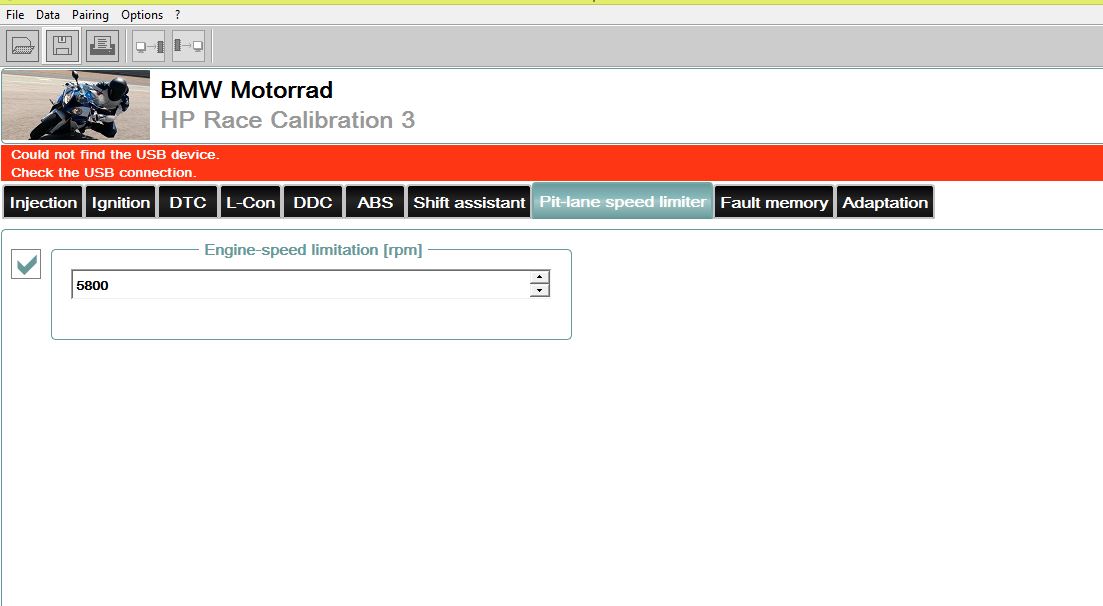Click the PC-to-control-unit transfer icon
The height and width of the screenshot is (606, 1103).
[149, 46]
